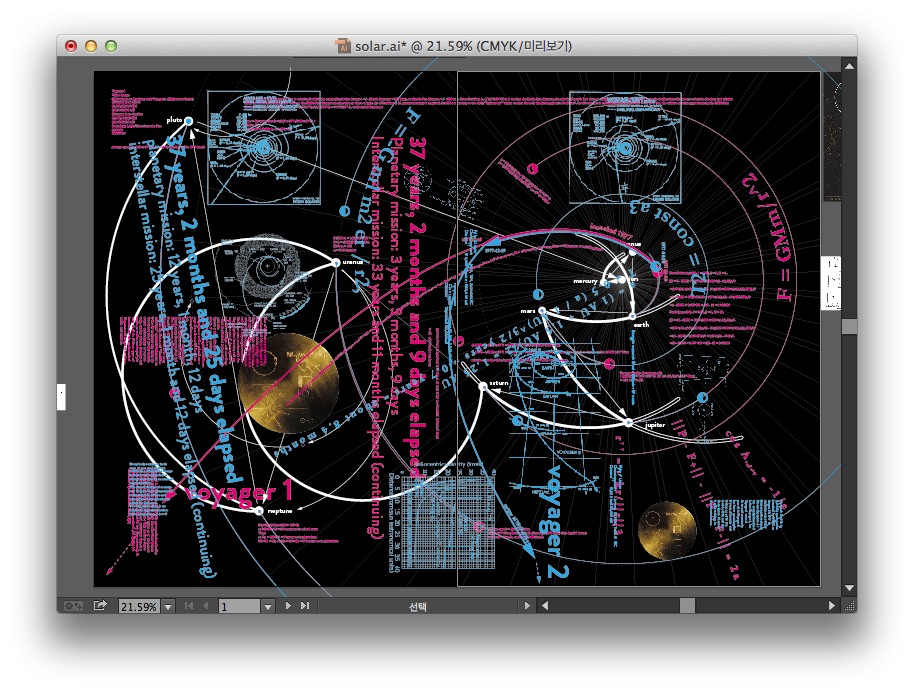Image resolution: width=914 pixels, height=692 pixels.
Task: Zoom the window with green button
Action: pos(111,46)
